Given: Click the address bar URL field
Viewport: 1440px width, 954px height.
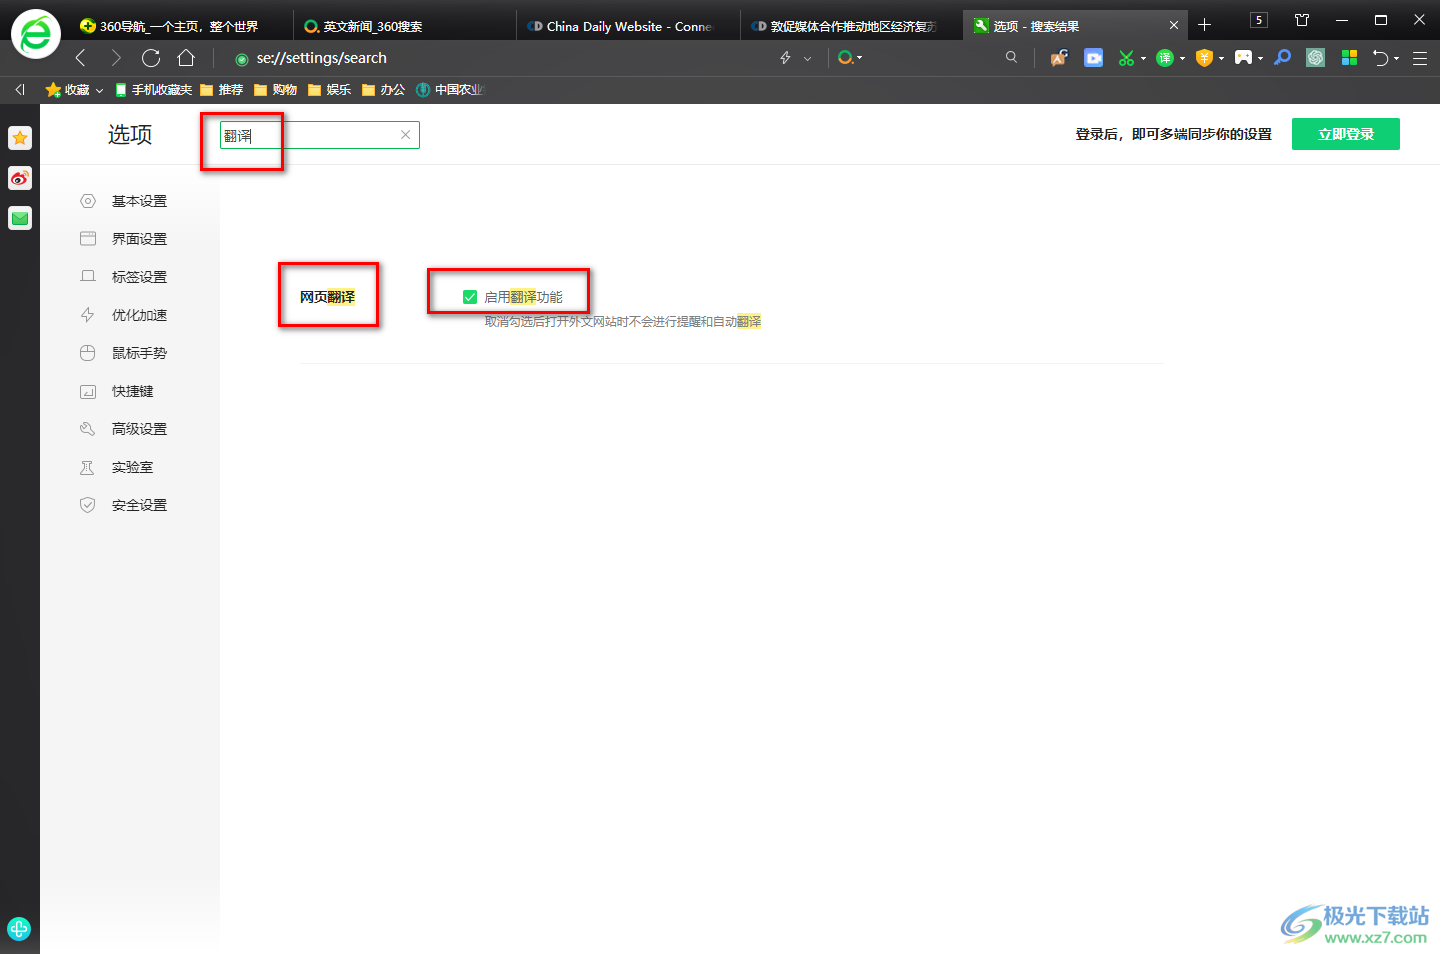Looking at the screenshot, I should click(x=500, y=58).
